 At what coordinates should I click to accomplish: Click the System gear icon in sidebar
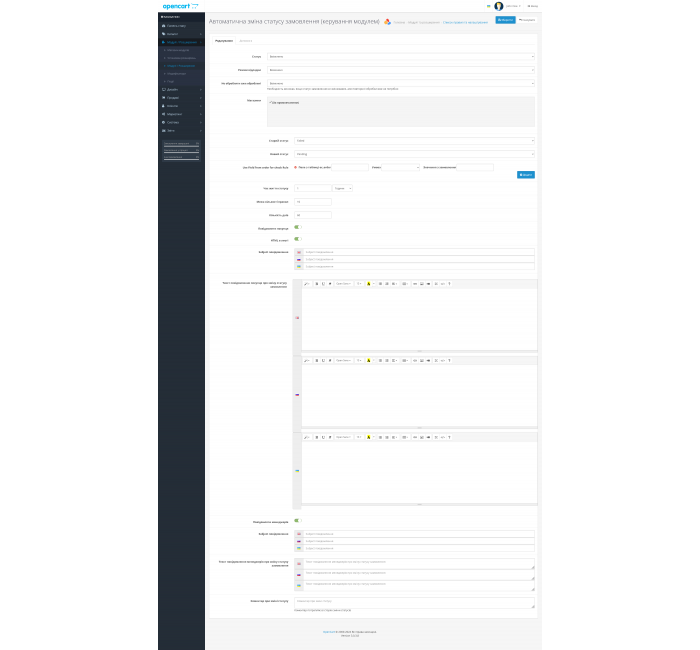(163, 122)
